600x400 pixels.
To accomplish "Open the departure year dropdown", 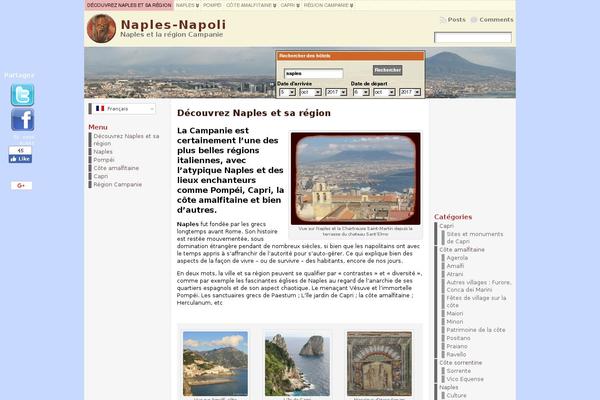I will [410, 92].
